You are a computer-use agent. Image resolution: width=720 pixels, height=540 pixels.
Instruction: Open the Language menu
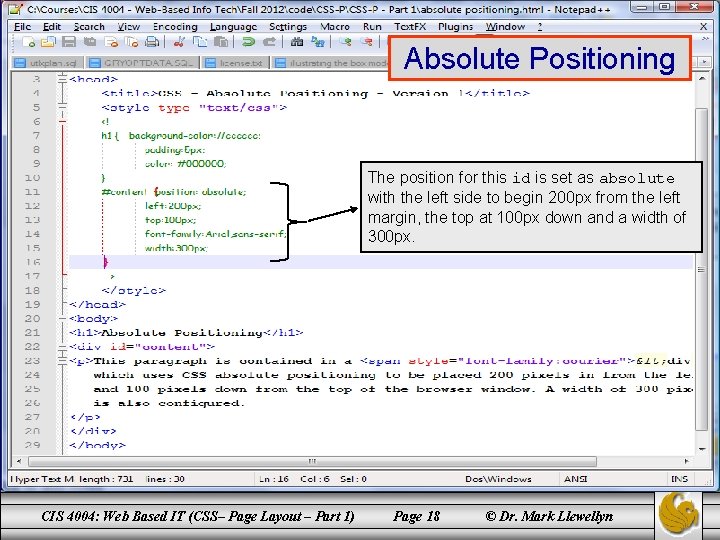pos(233,27)
